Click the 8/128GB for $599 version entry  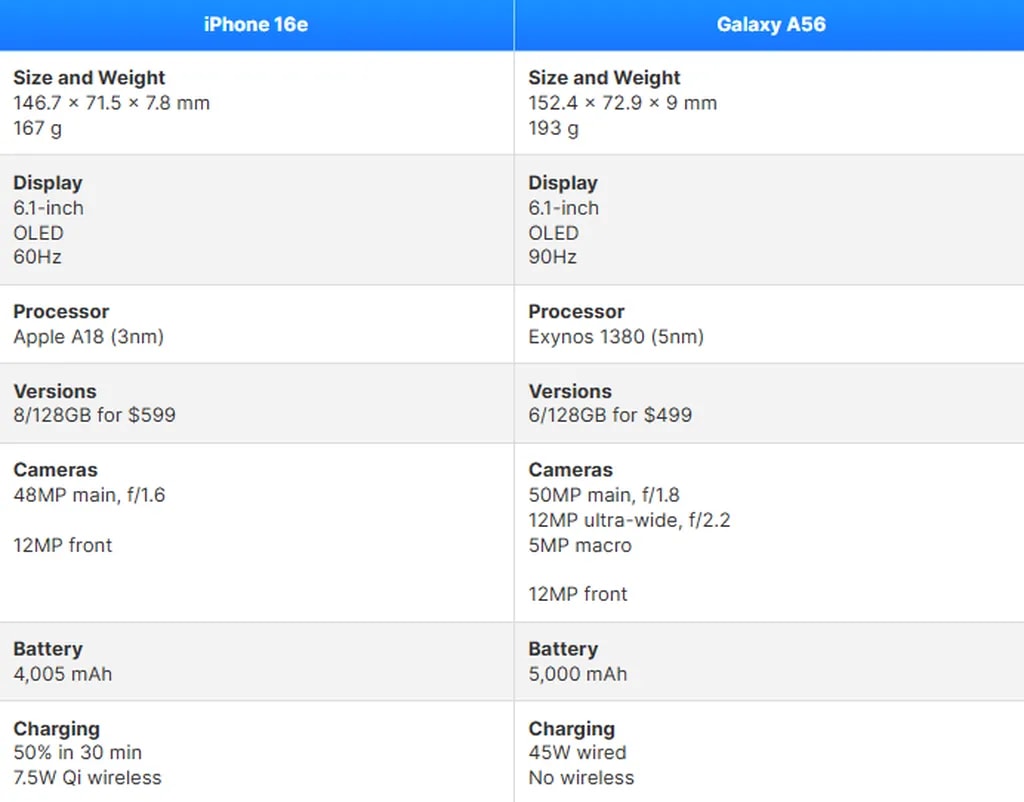pyautogui.click(x=94, y=415)
